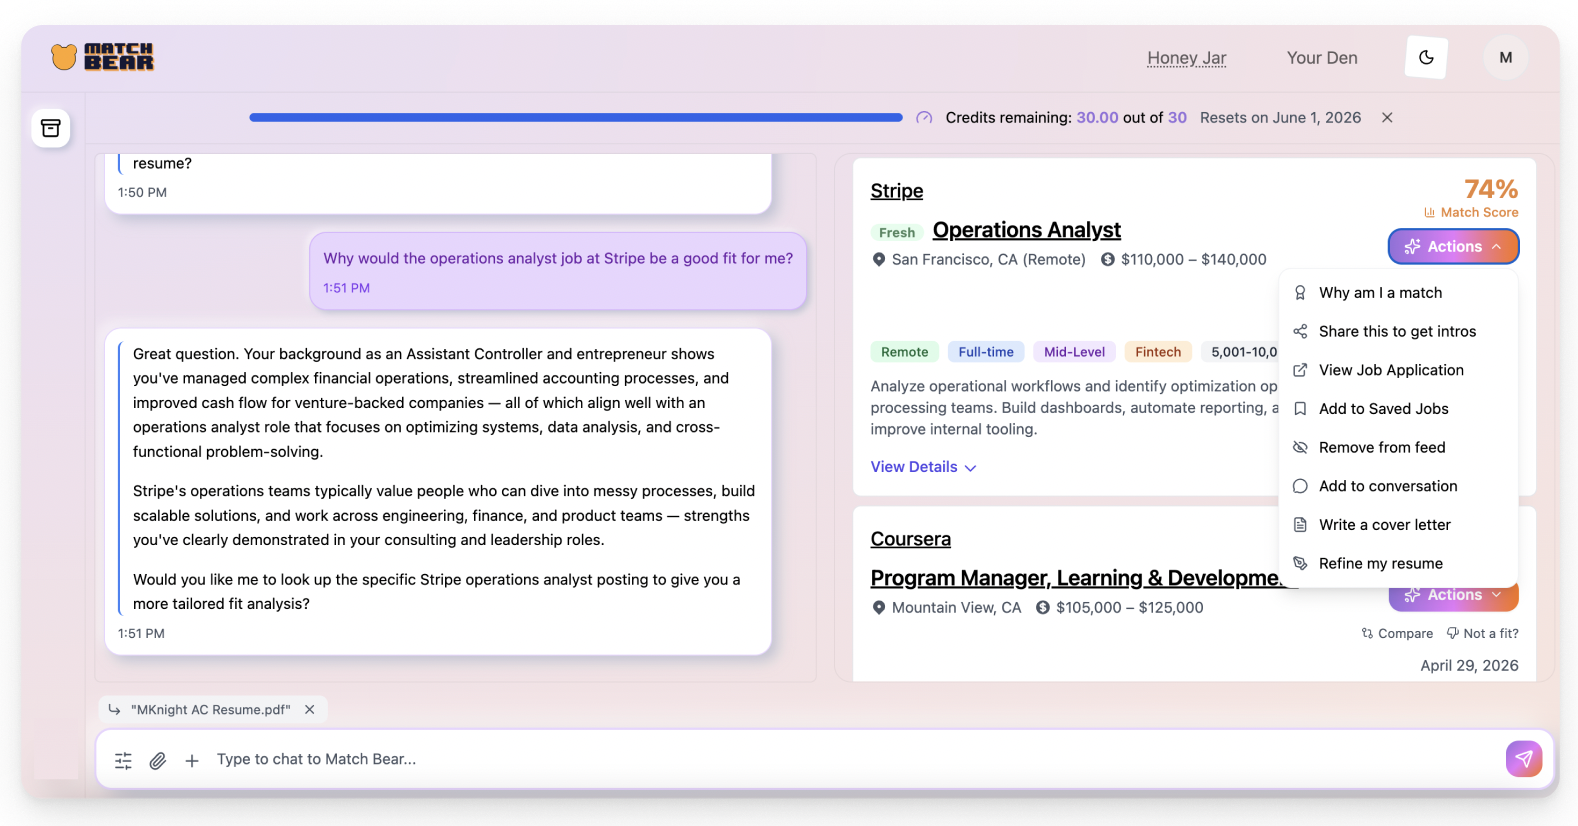This screenshot has height=826, width=1578.
Task: Choose Add to Saved Jobs
Action: click(1398, 409)
